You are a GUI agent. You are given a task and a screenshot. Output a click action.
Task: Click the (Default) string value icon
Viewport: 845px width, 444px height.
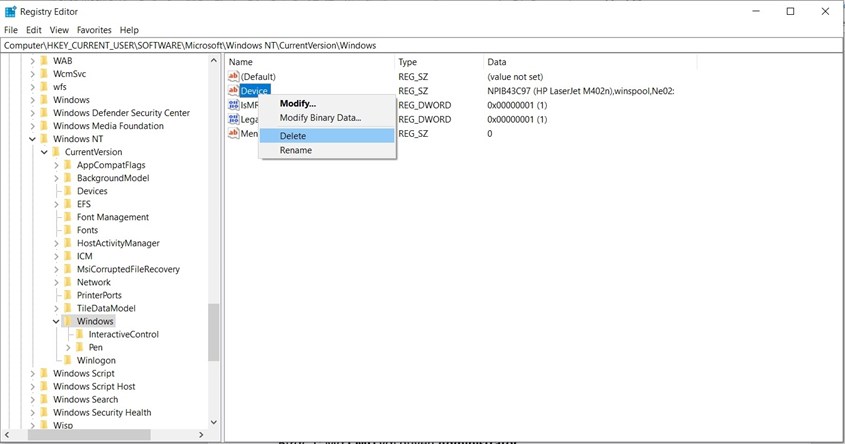click(233, 77)
